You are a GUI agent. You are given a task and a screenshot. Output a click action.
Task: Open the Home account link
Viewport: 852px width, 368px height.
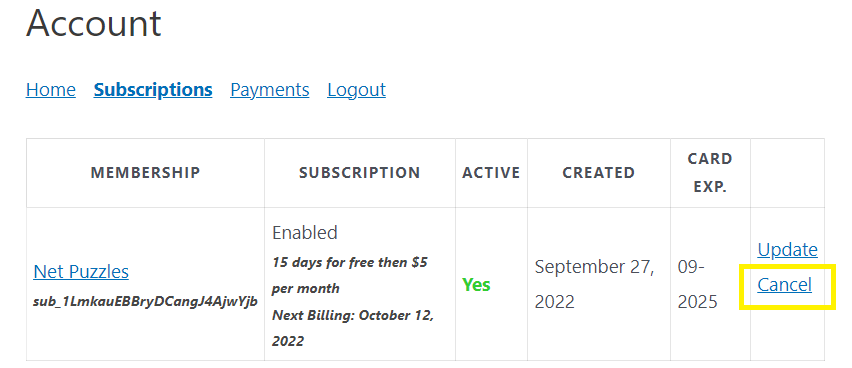coord(51,90)
